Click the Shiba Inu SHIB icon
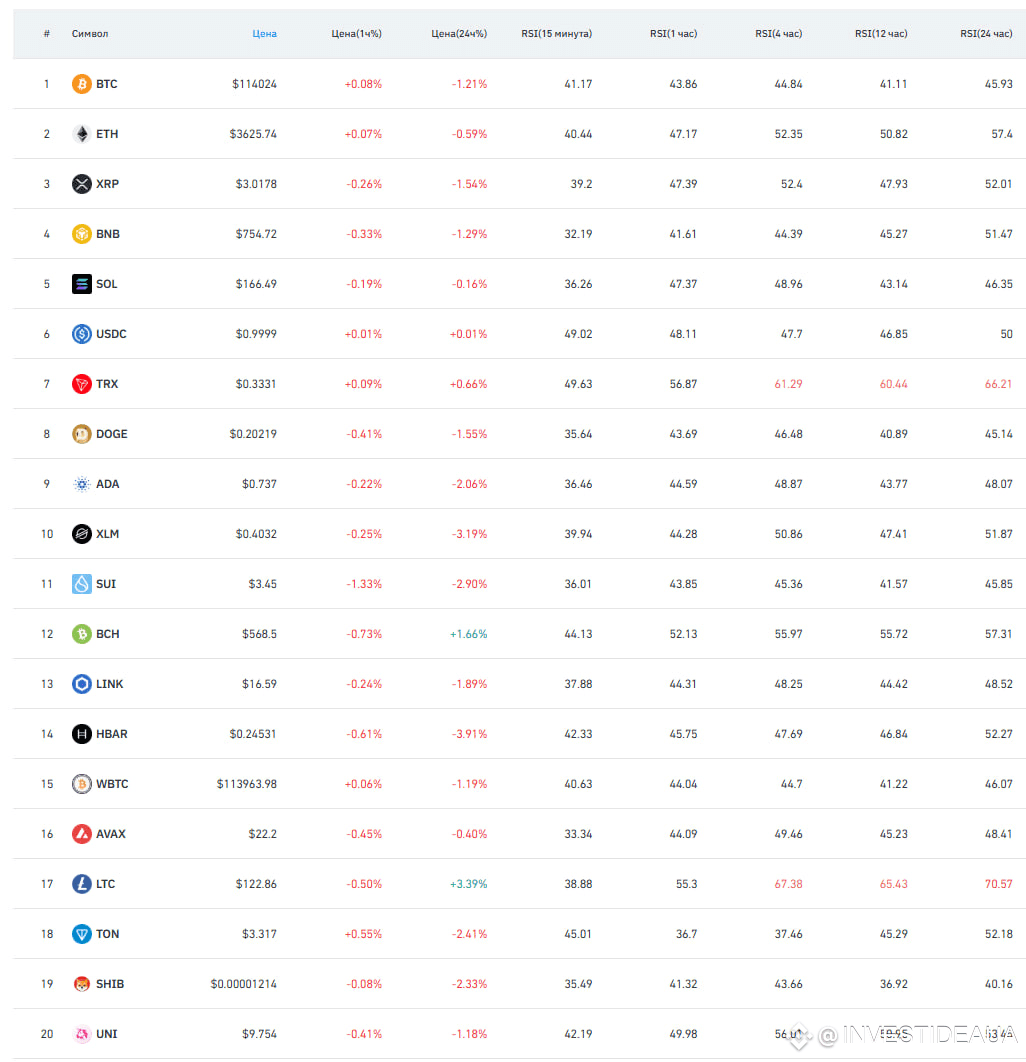The height and width of the screenshot is (1062, 1026). pos(82,984)
